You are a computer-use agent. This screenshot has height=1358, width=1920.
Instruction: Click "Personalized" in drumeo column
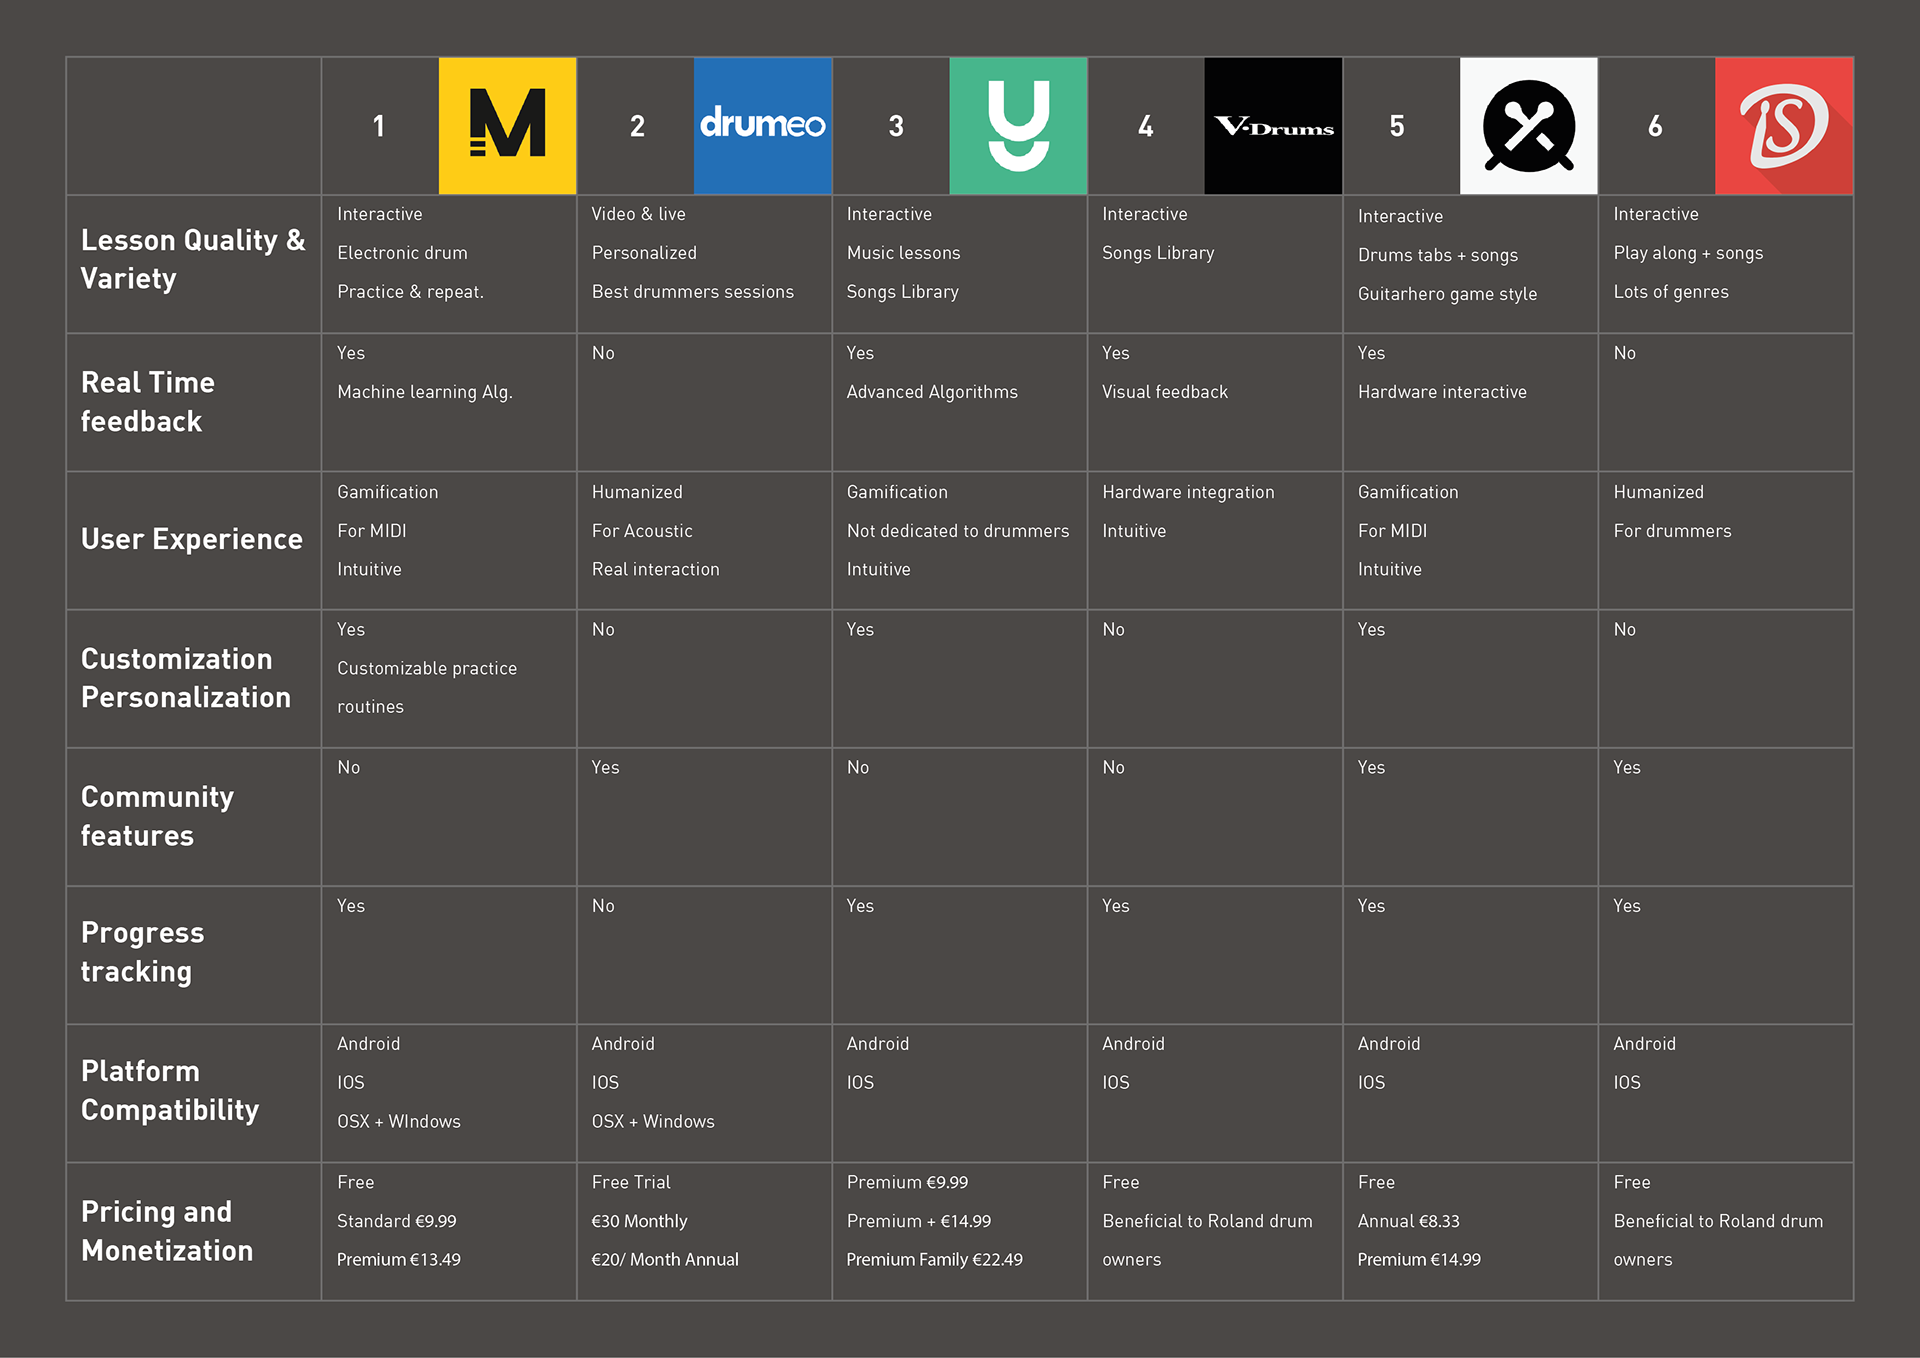(644, 253)
